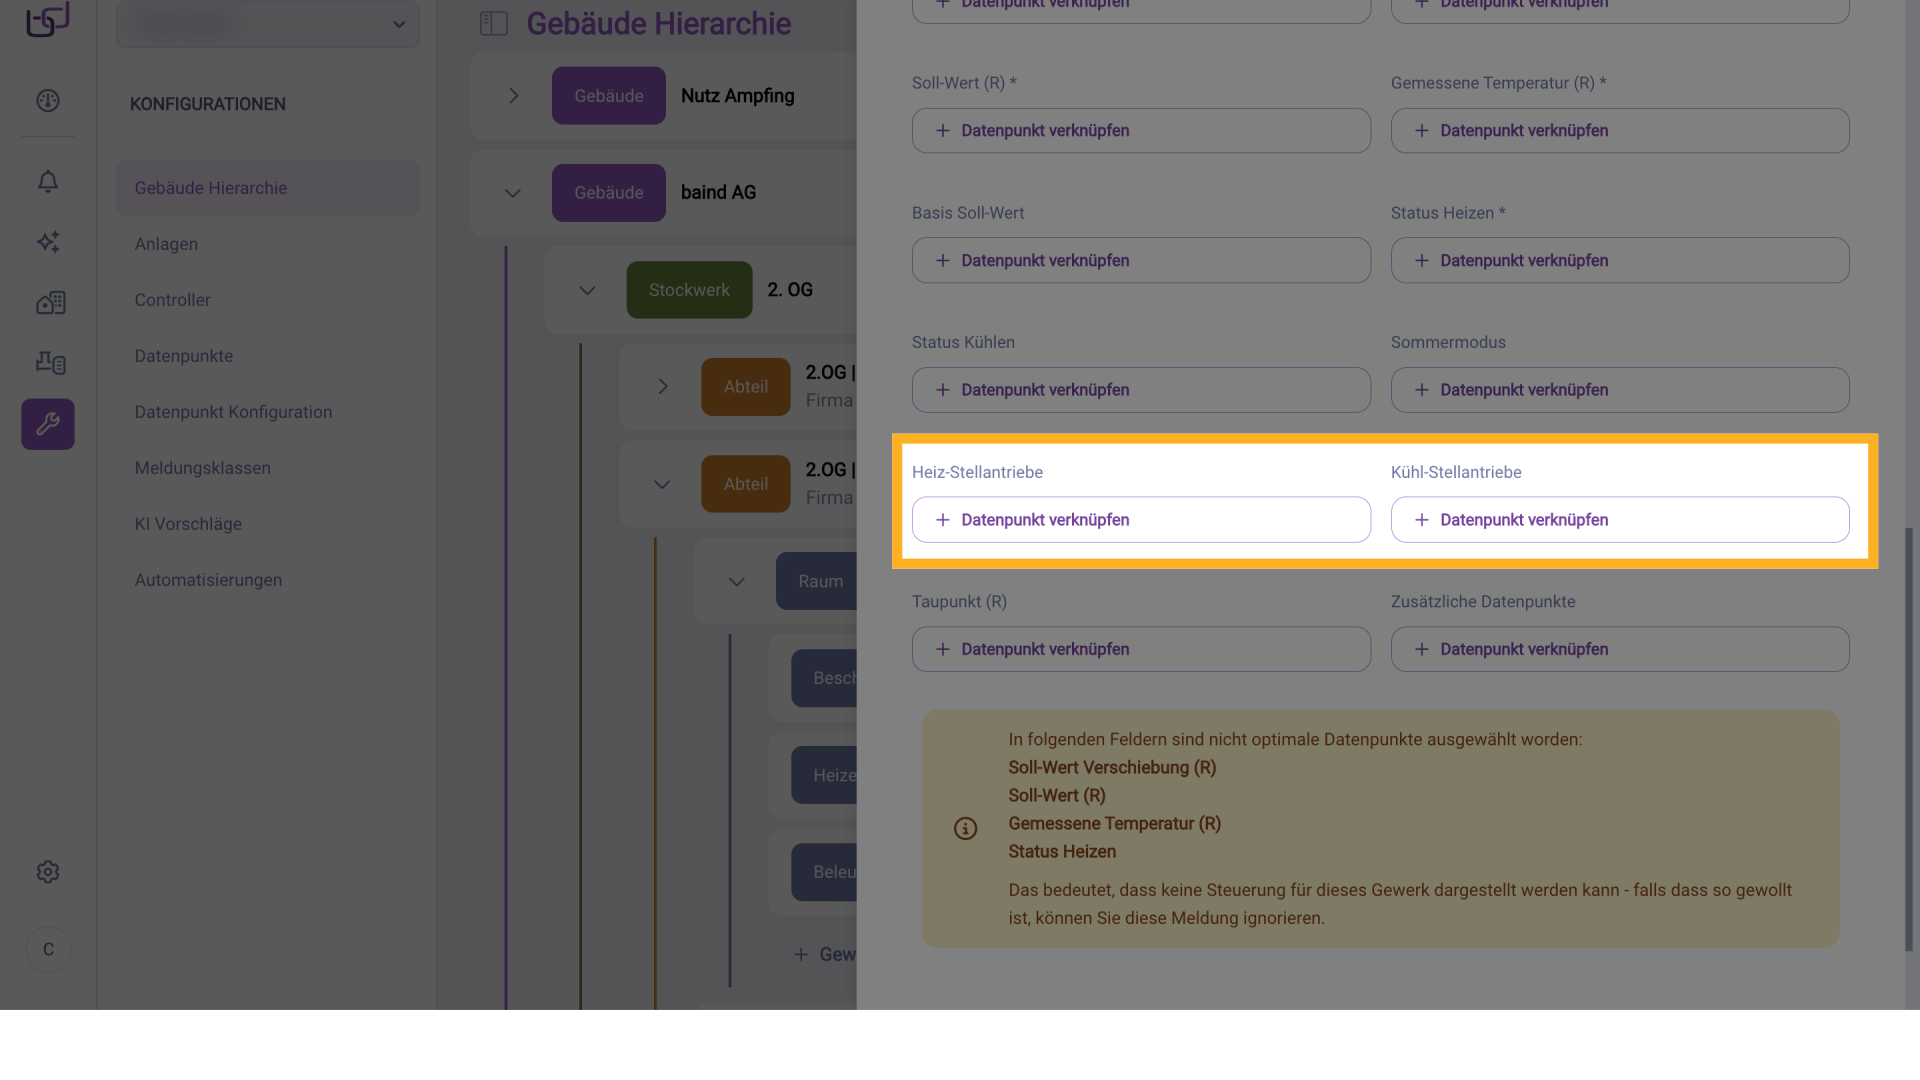Image resolution: width=1920 pixels, height=1080 pixels.
Task: Click the devices/plant sidebar icon
Action: click(x=49, y=362)
